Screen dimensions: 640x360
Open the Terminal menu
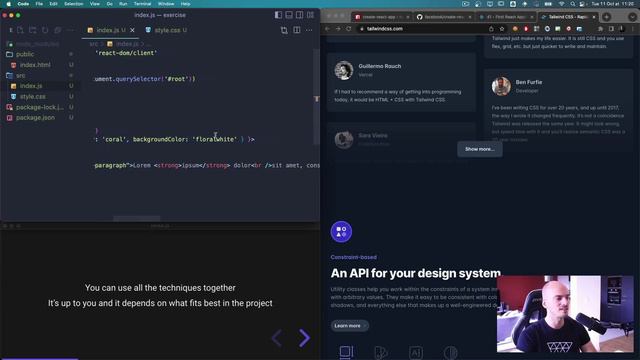(142, 4)
